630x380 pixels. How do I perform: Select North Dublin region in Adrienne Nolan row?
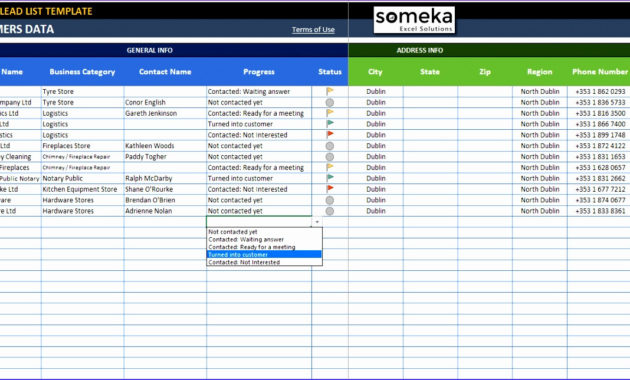540,211
